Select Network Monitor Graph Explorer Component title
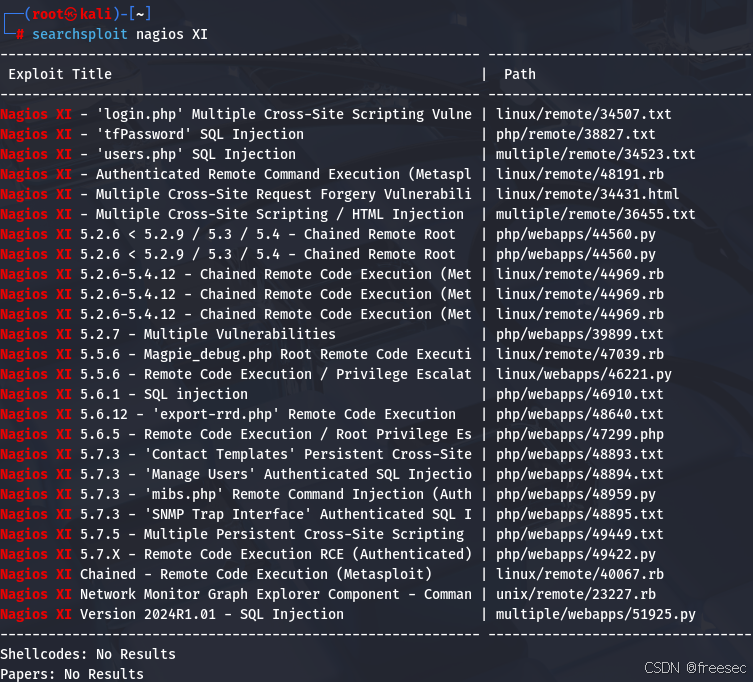 click(236, 594)
